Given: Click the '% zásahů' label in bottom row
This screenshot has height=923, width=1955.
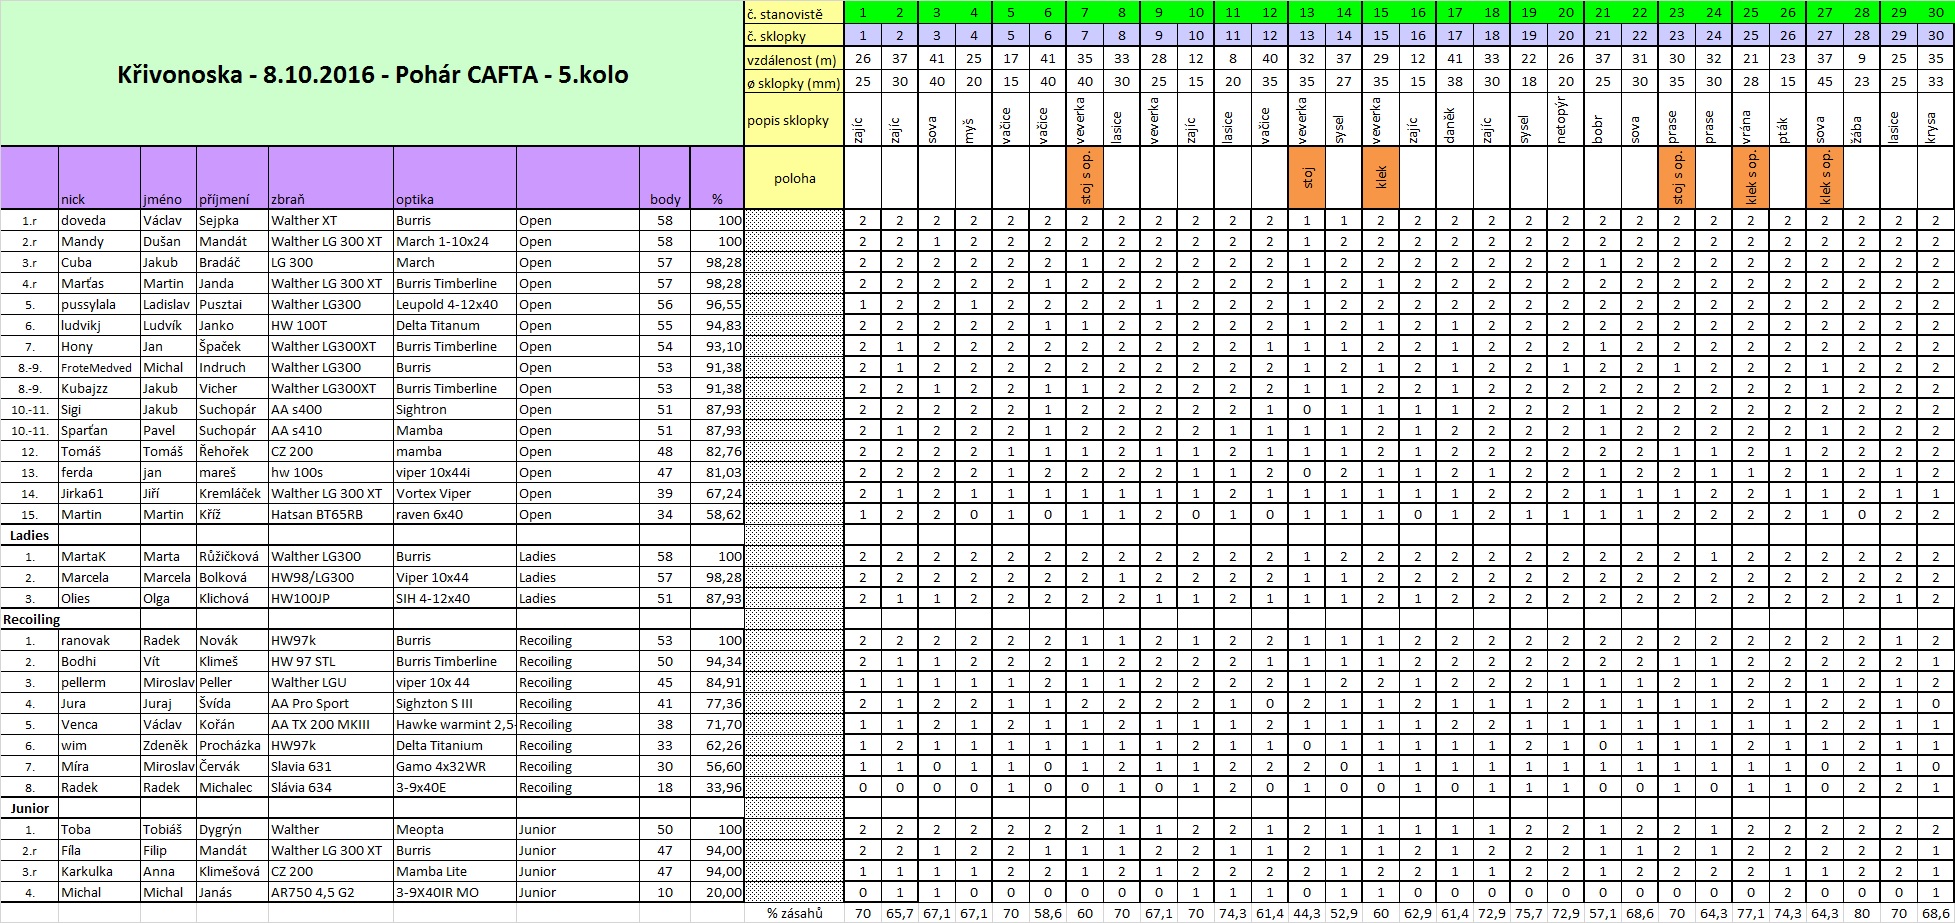Looking at the screenshot, I should tap(794, 913).
